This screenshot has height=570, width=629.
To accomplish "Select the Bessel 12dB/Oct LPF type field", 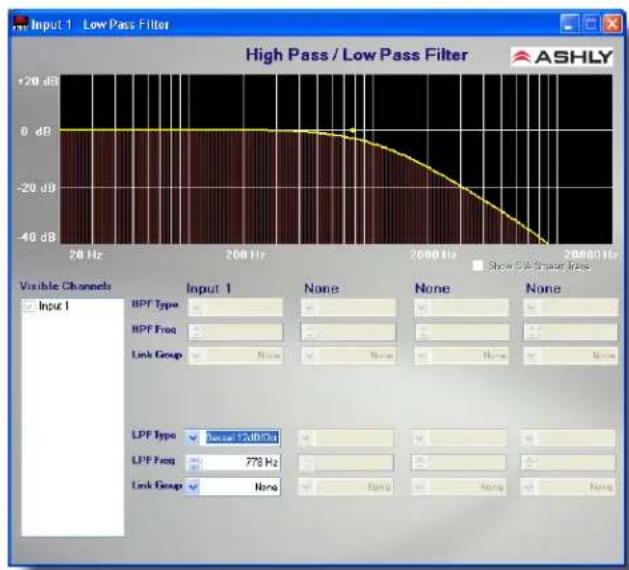I will pos(242,438).
